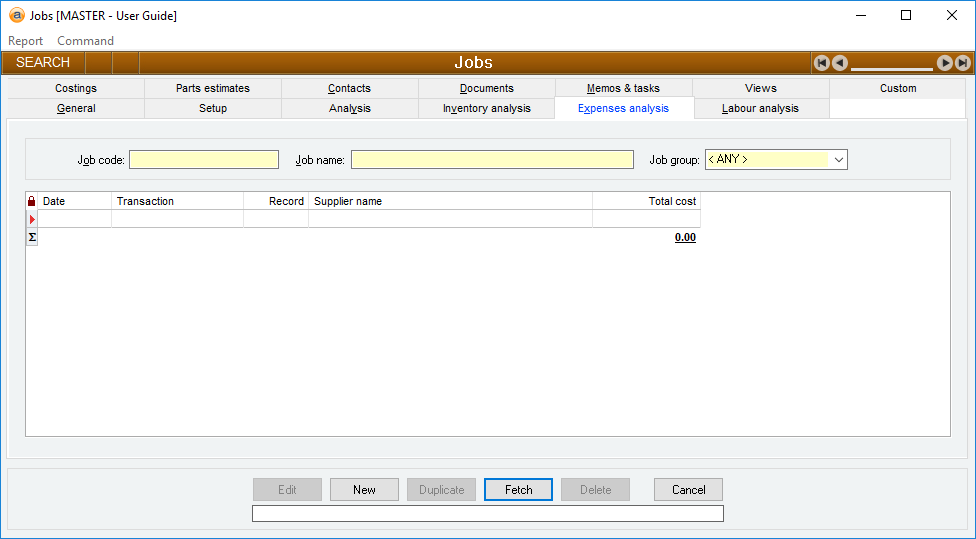Viewport: 976px width, 539px height.
Task: Click the New button
Action: click(x=364, y=490)
